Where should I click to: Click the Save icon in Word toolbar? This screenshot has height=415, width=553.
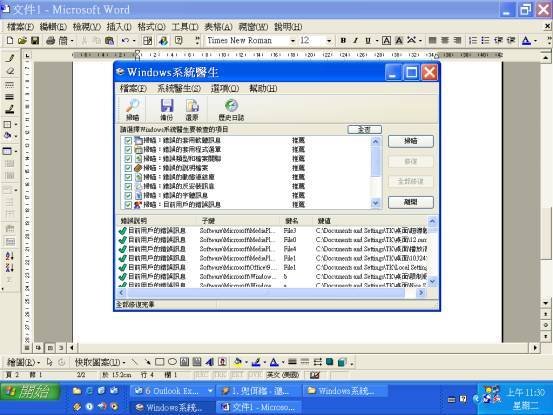(35, 41)
